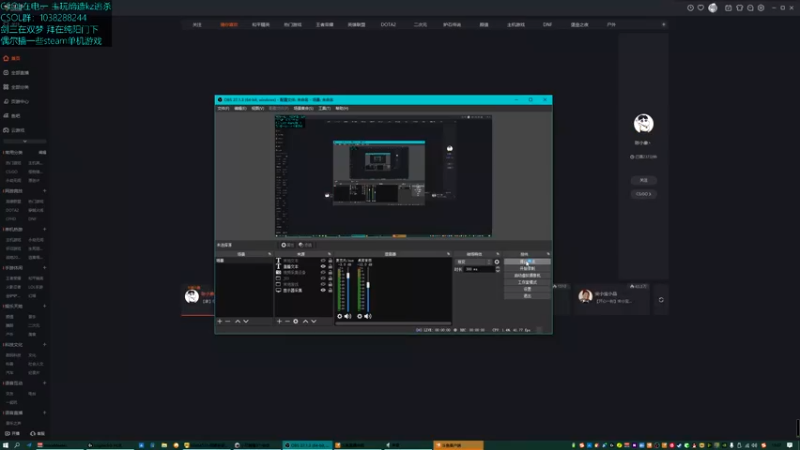Viewport: 800px width, 450px height.
Task: Click second mixer channel volume slider
Action: [x=368, y=288]
